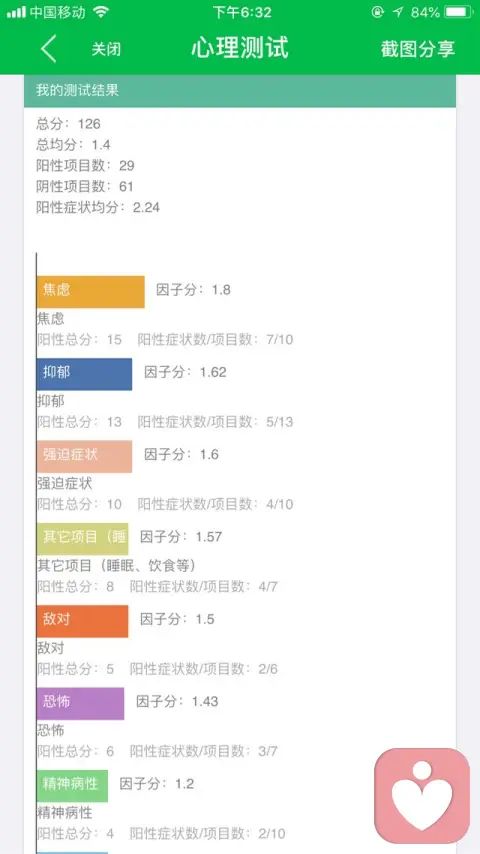The width and height of the screenshot is (480, 854).
Task: Tap the 我的测试结果 header
Action: tap(240, 90)
